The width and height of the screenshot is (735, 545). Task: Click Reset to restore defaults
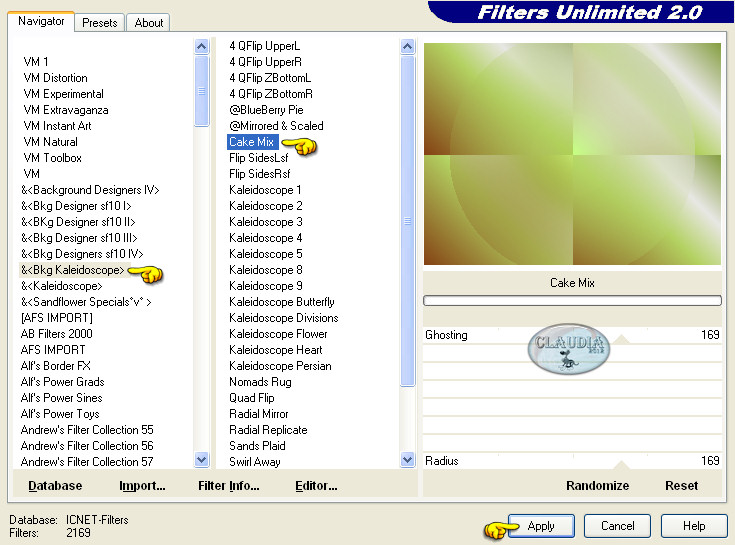tap(682, 485)
